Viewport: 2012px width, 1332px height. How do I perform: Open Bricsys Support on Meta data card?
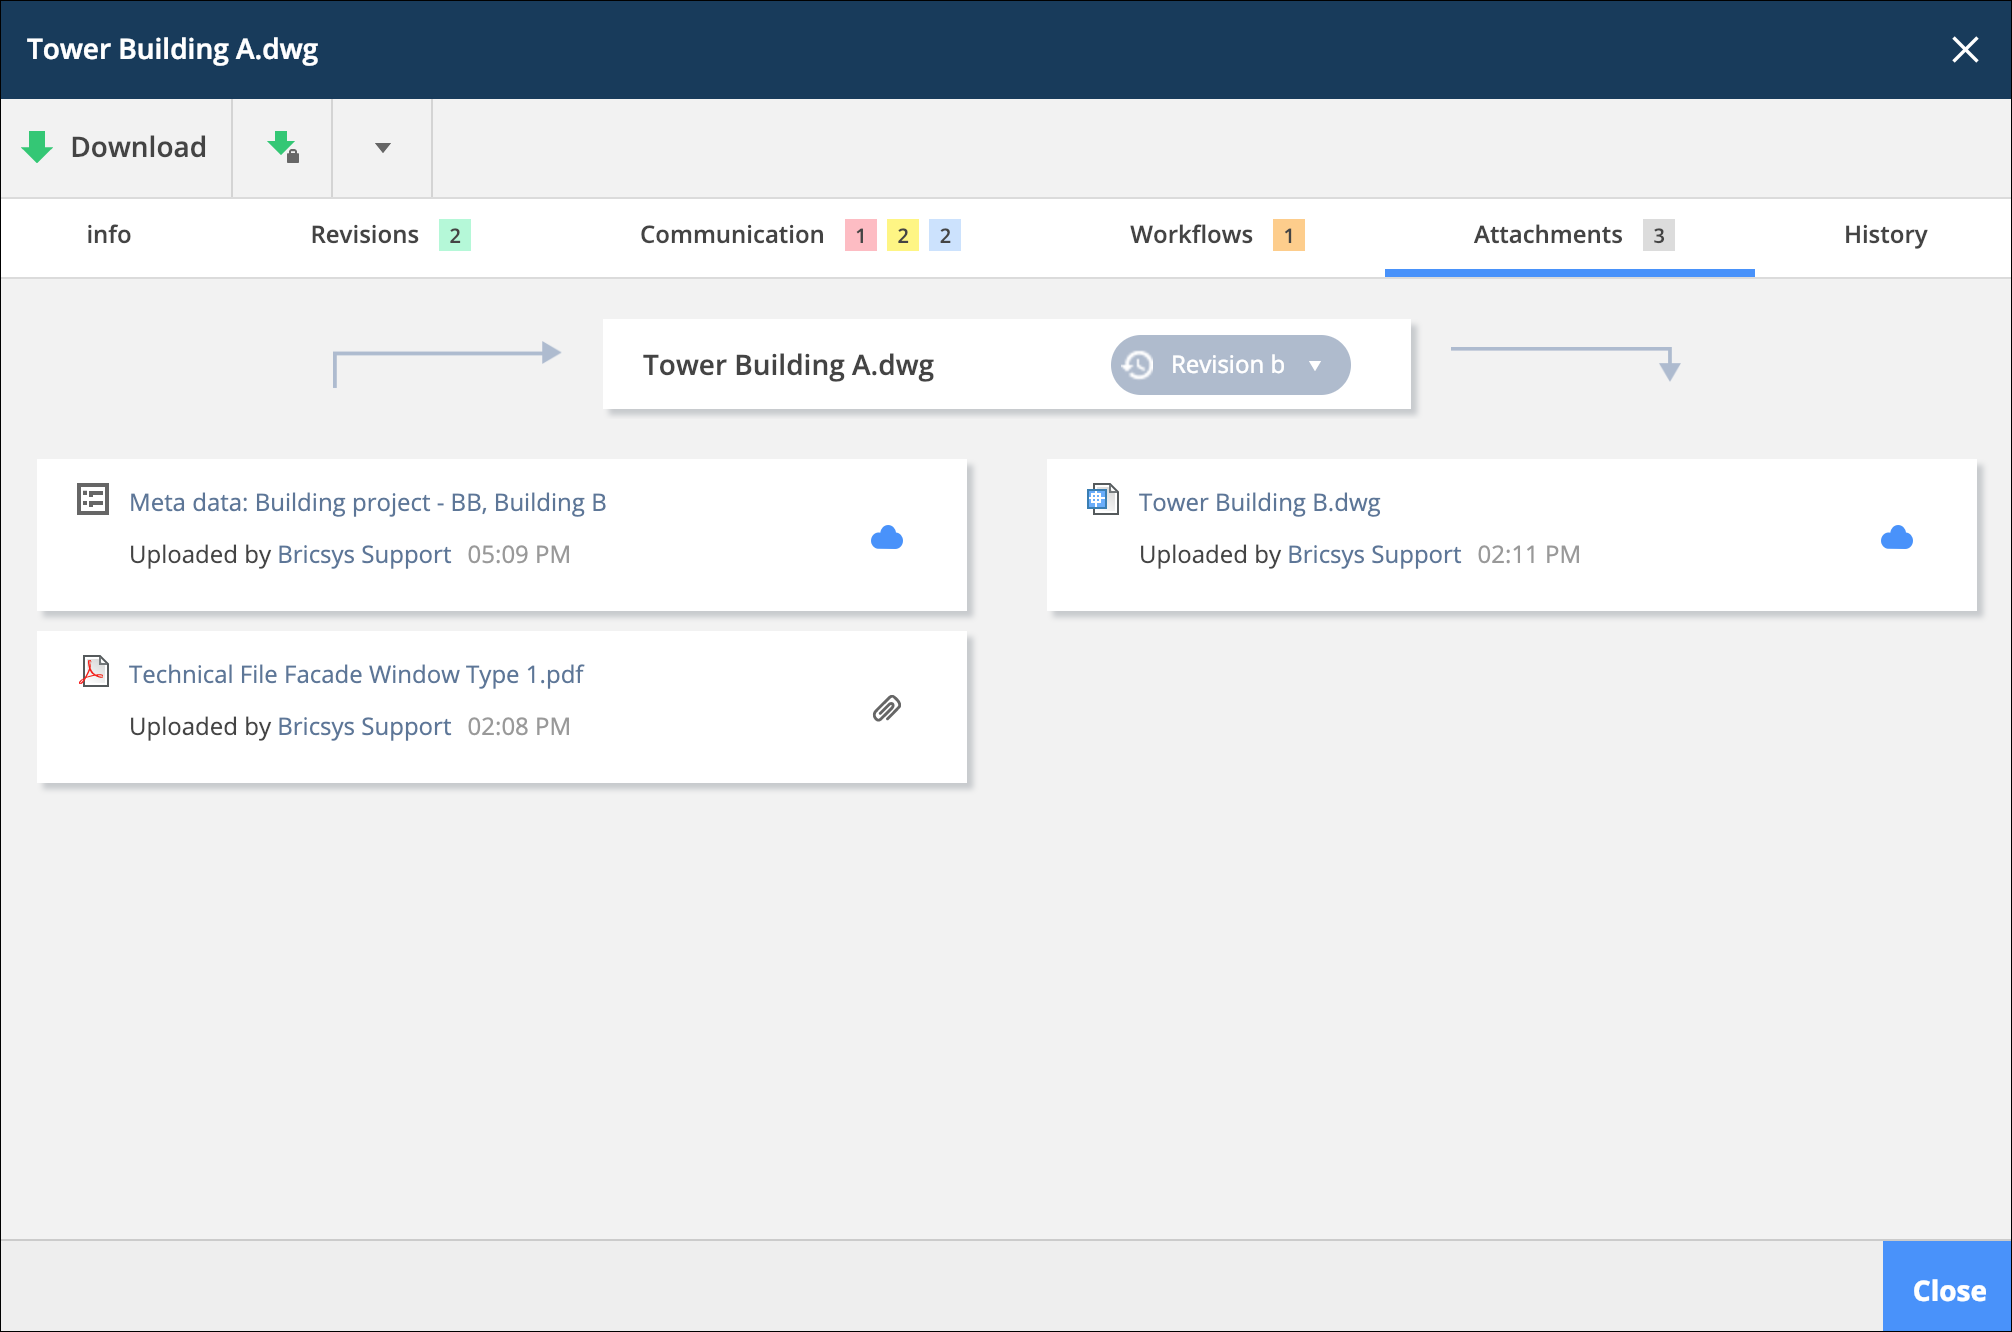point(364,555)
